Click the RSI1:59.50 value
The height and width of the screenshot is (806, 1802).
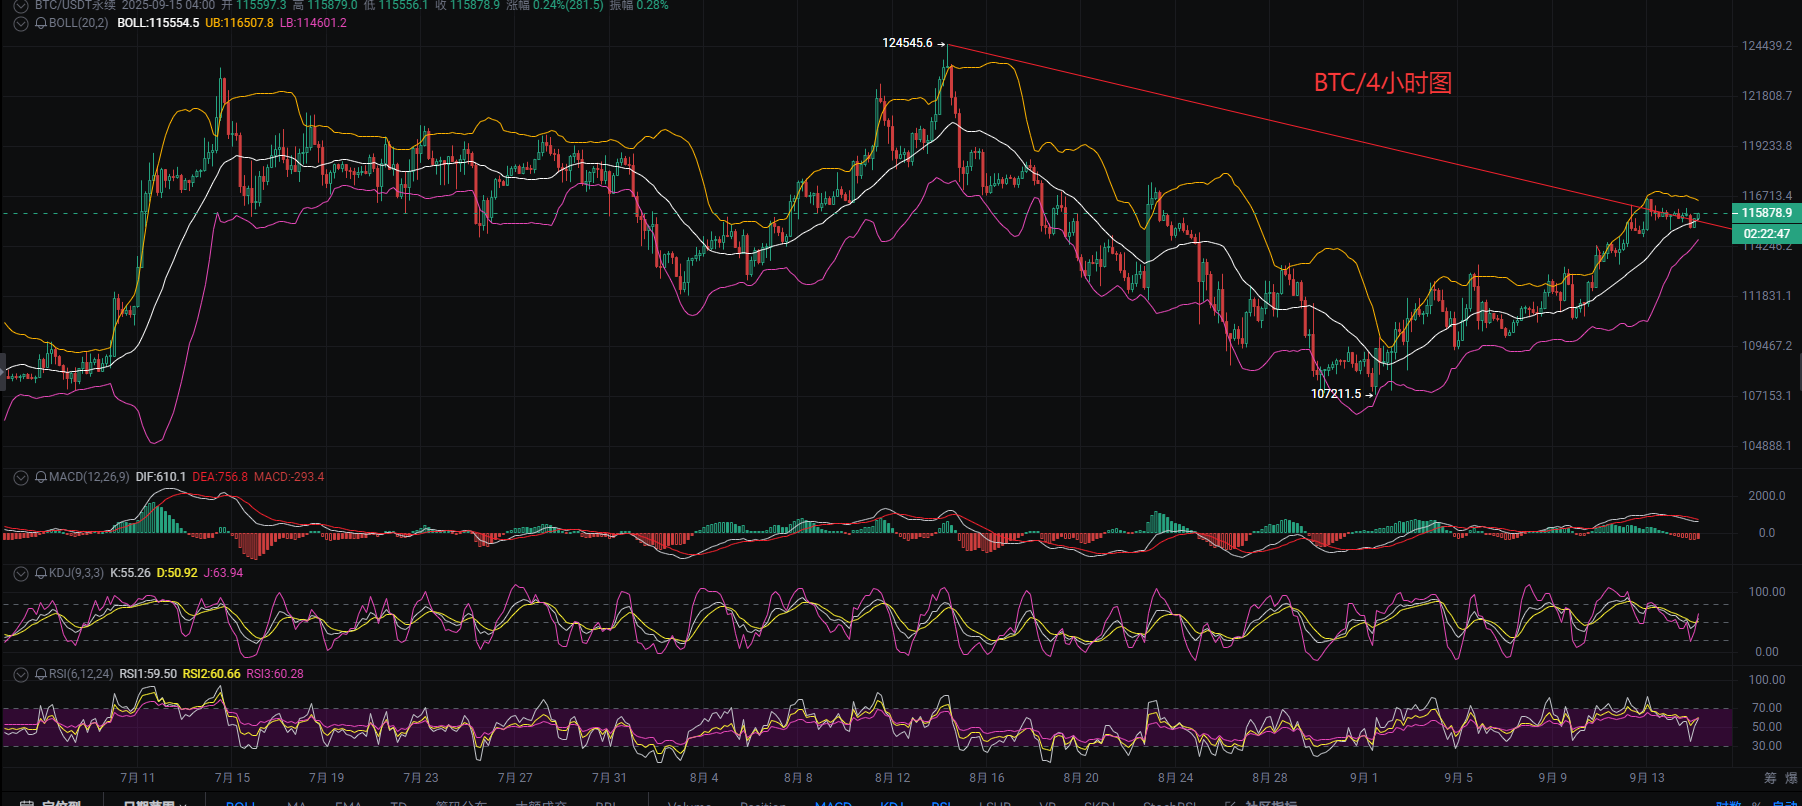point(148,674)
